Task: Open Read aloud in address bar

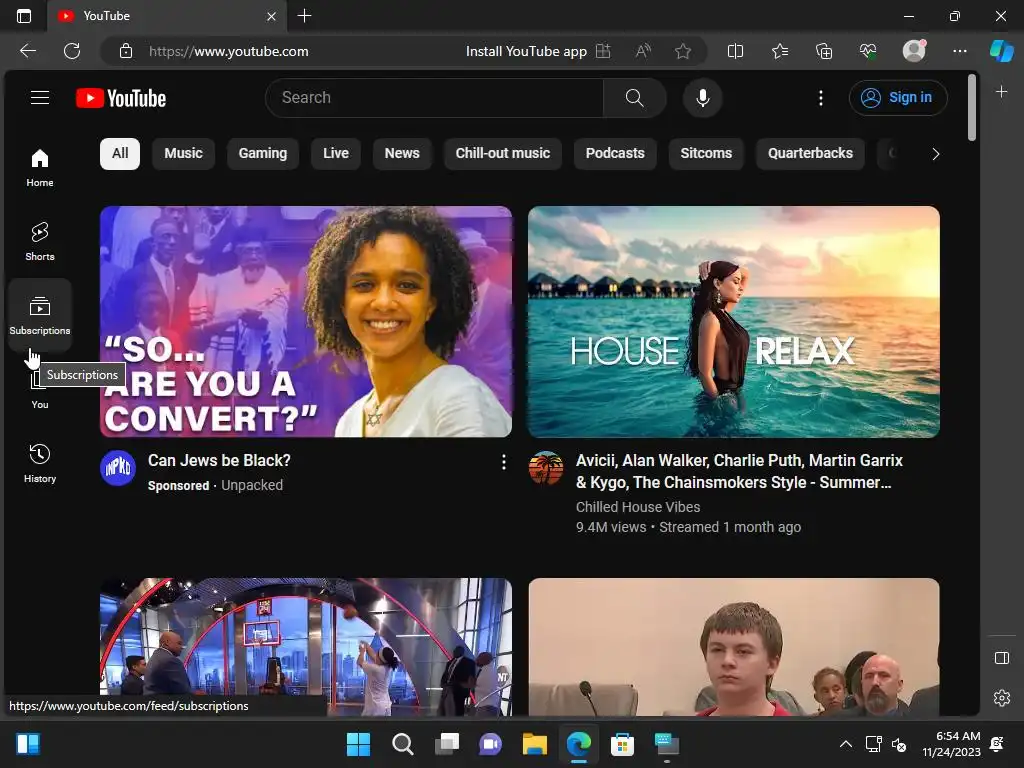Action: 643,51
